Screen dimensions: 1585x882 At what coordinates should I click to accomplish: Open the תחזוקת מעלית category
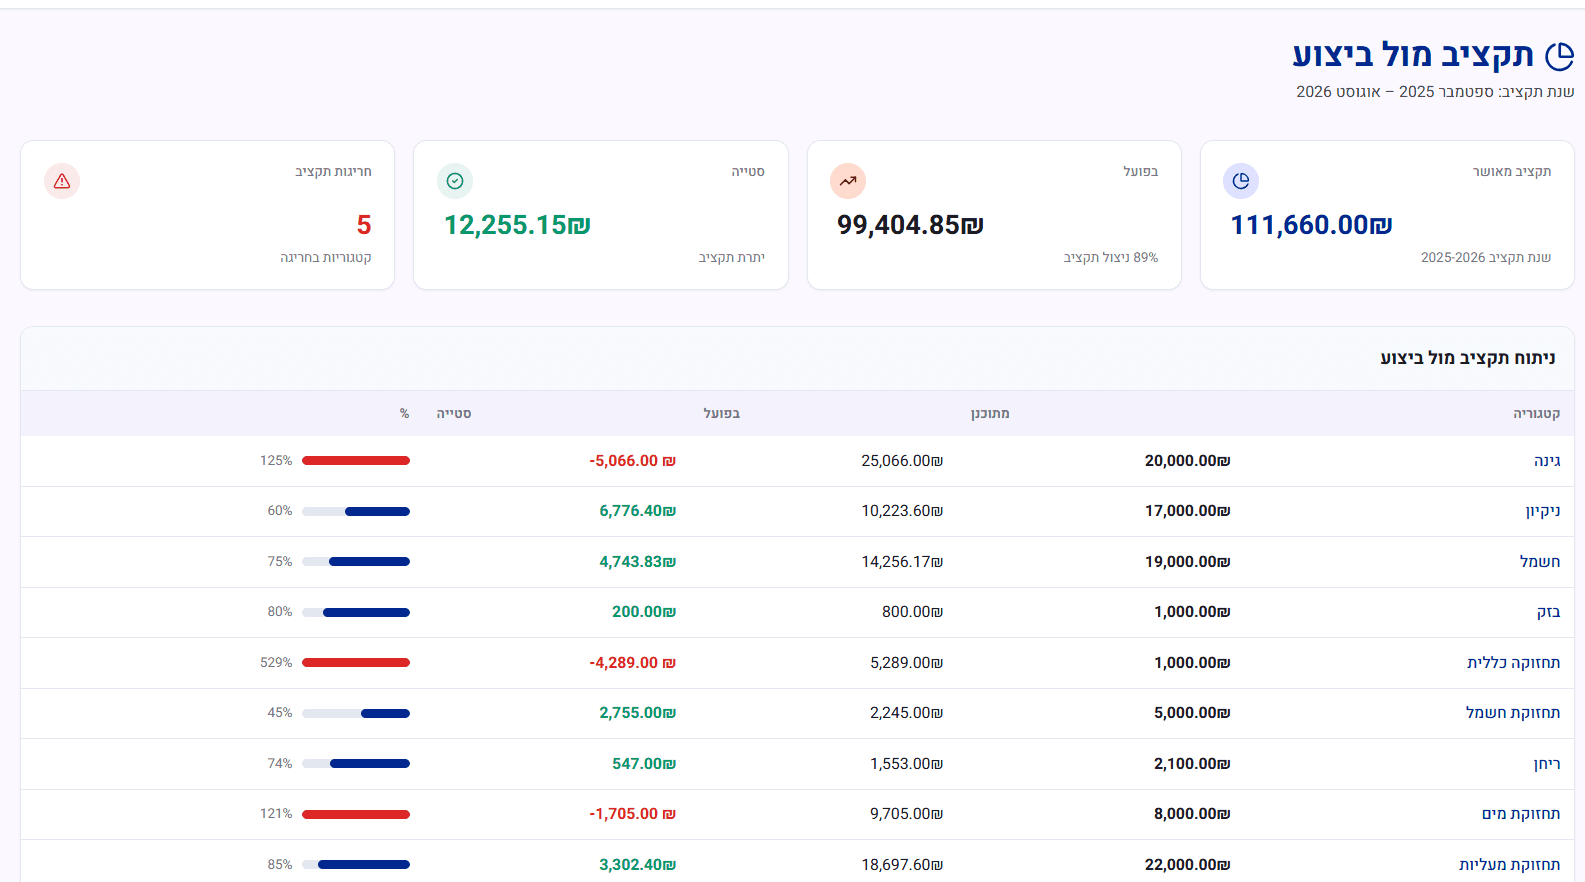(x=1510, y=865)
